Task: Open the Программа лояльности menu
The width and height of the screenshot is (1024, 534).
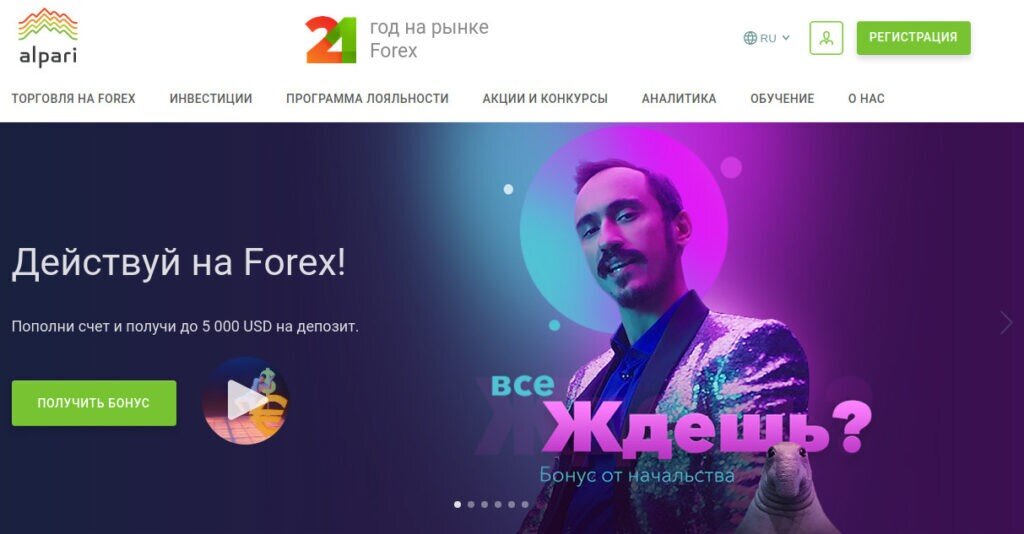Action: coord(367,99)
